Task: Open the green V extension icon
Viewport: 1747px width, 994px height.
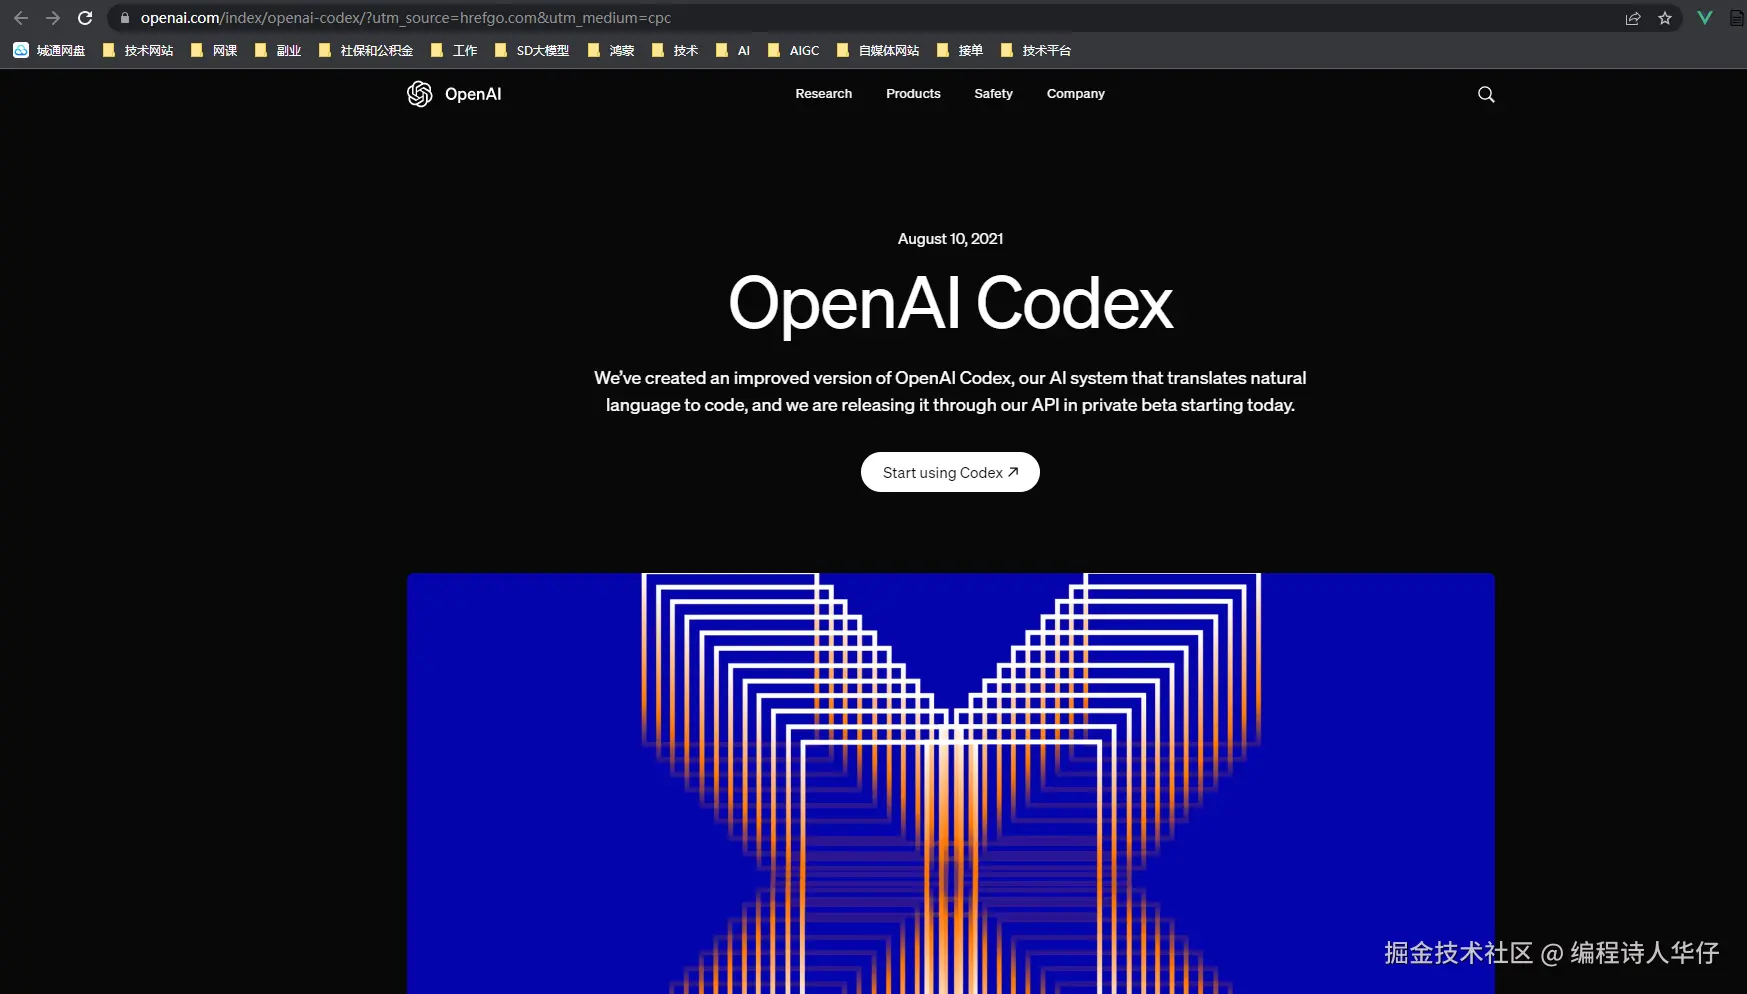Action: tap(1705, 18)
